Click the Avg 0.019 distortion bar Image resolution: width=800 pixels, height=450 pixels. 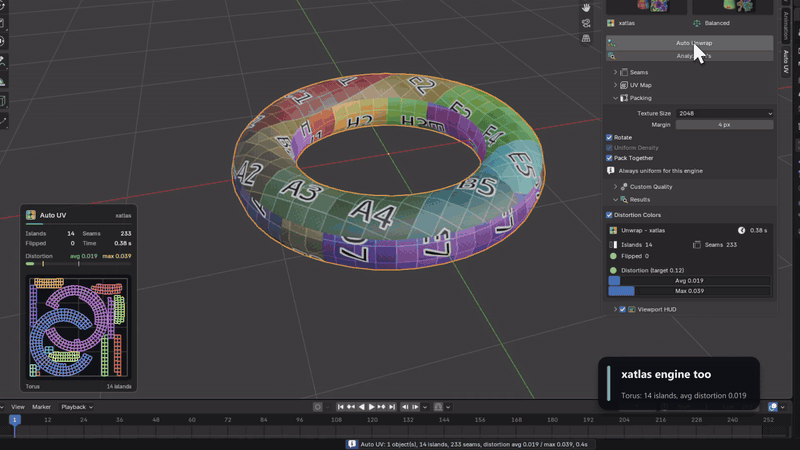[689, 281]
